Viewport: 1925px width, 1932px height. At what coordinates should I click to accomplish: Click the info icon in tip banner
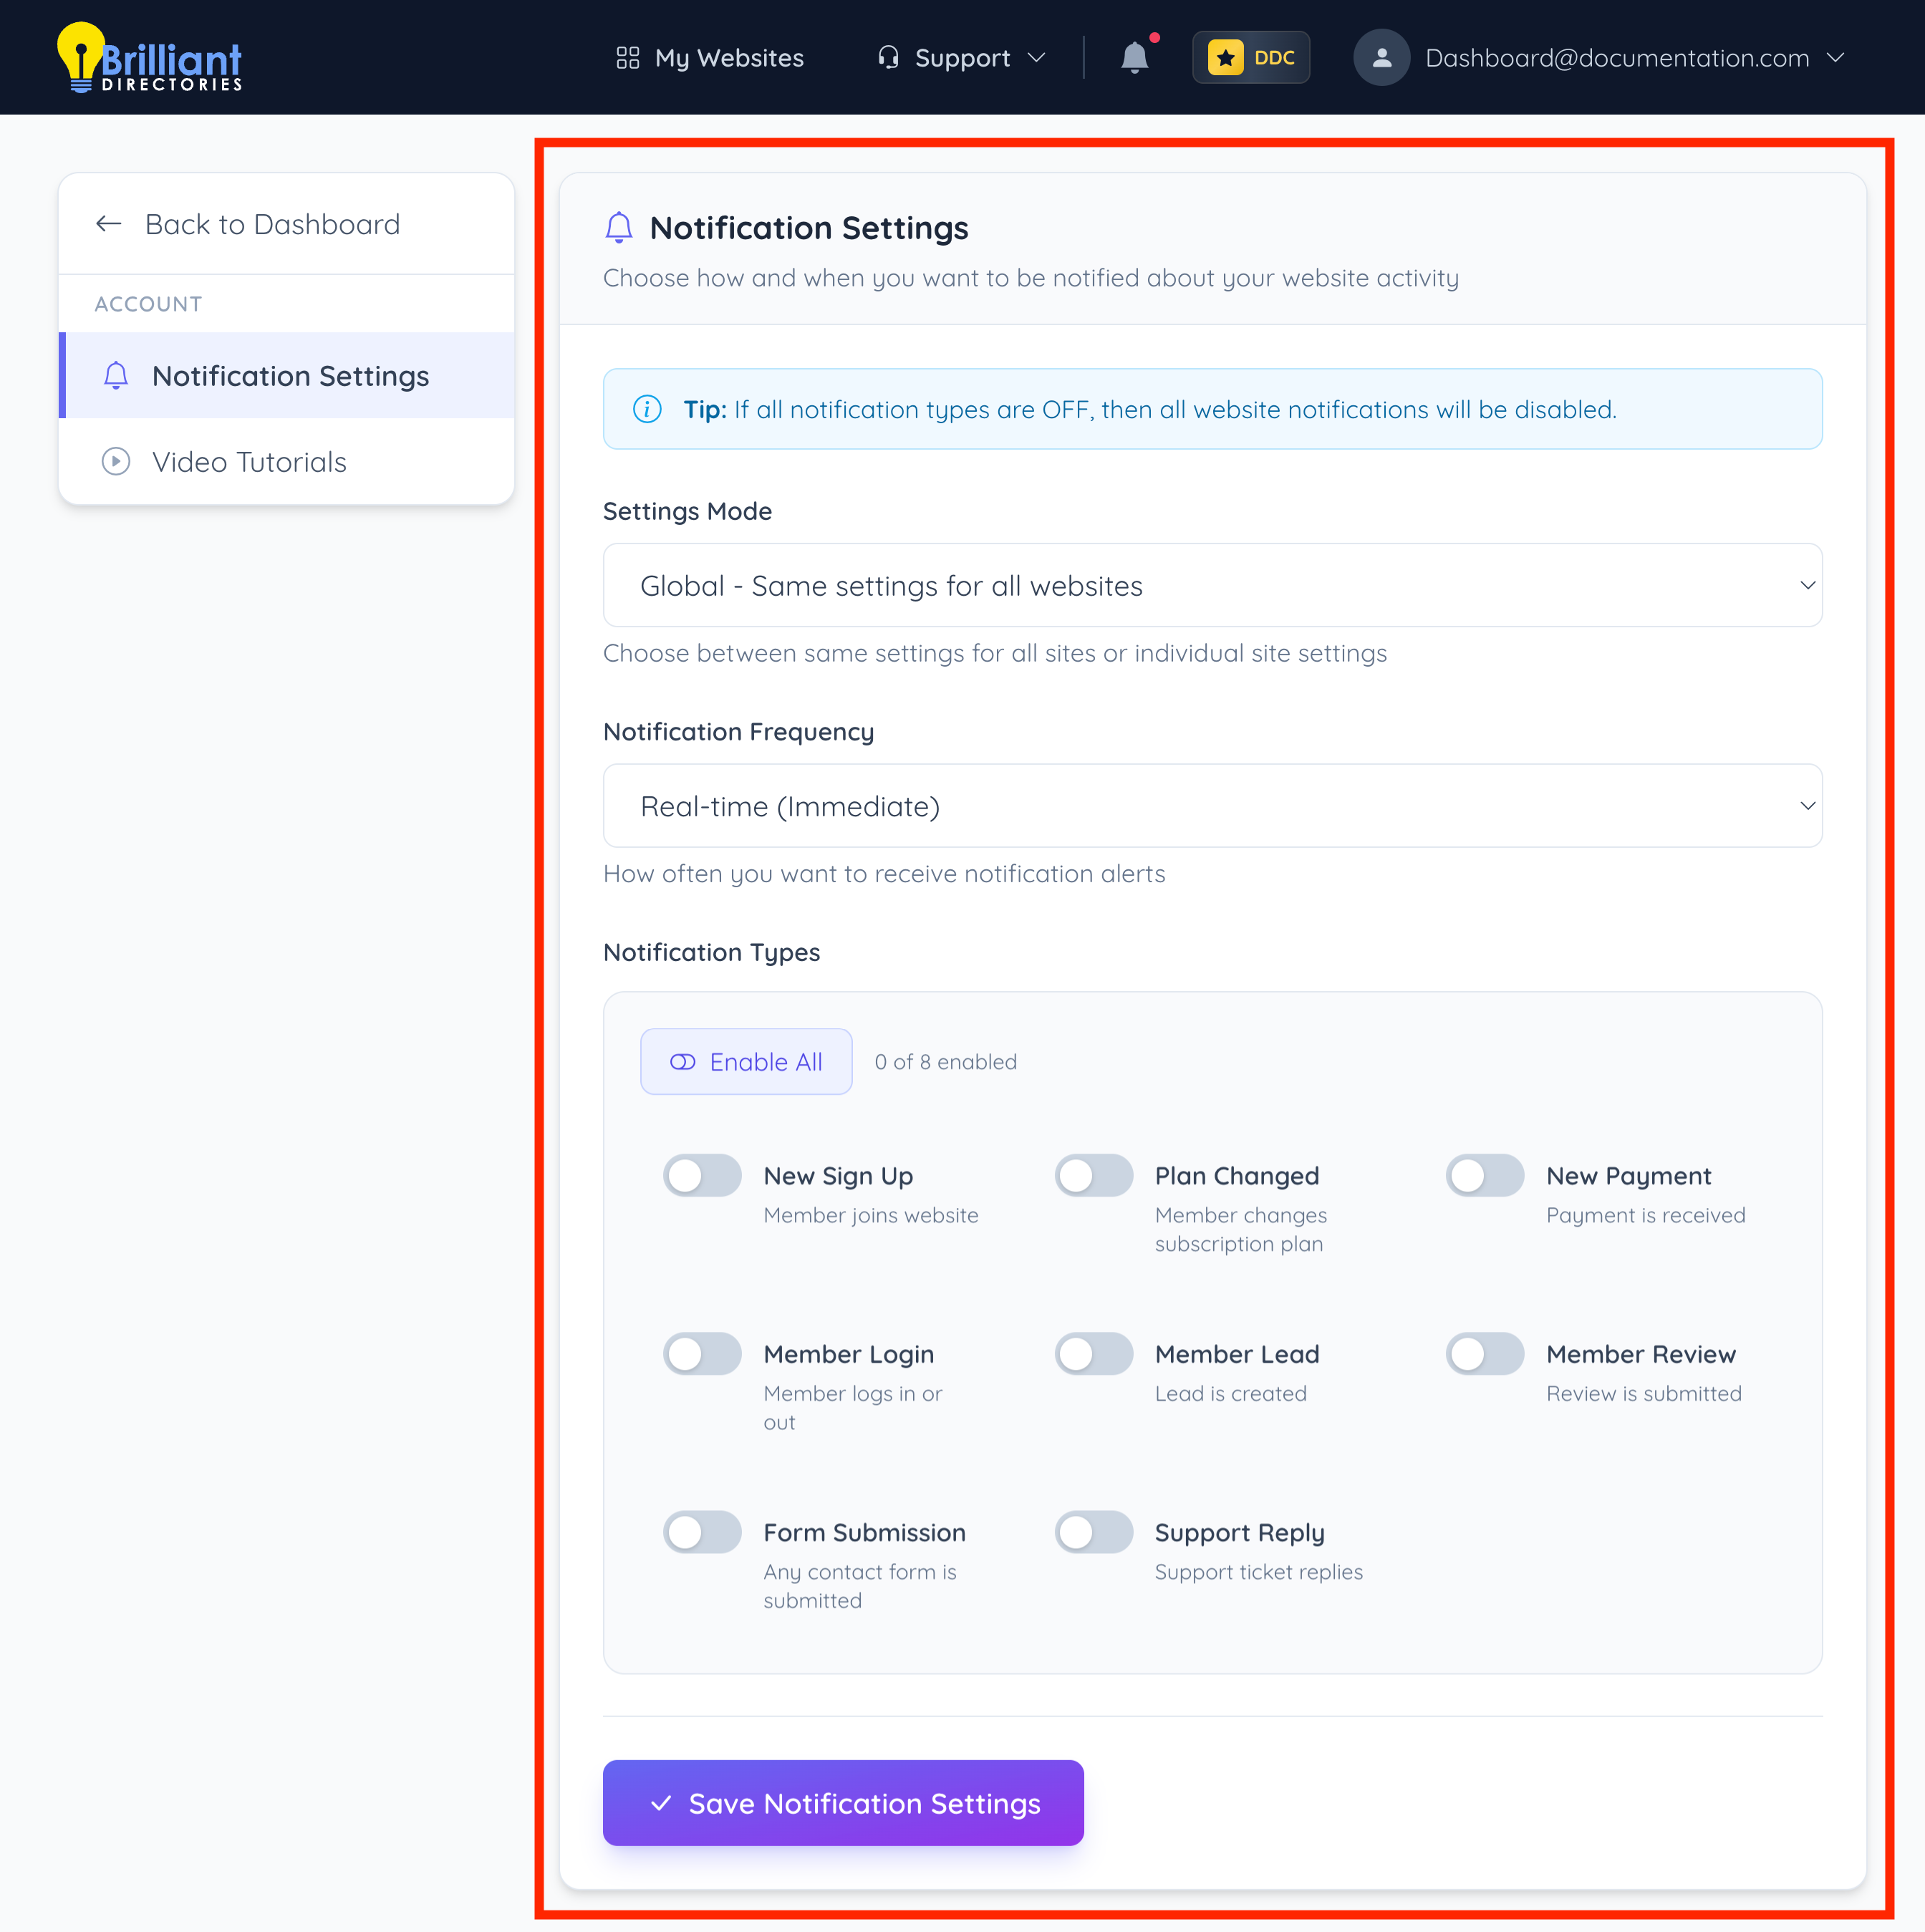click(x=647, y=409)
